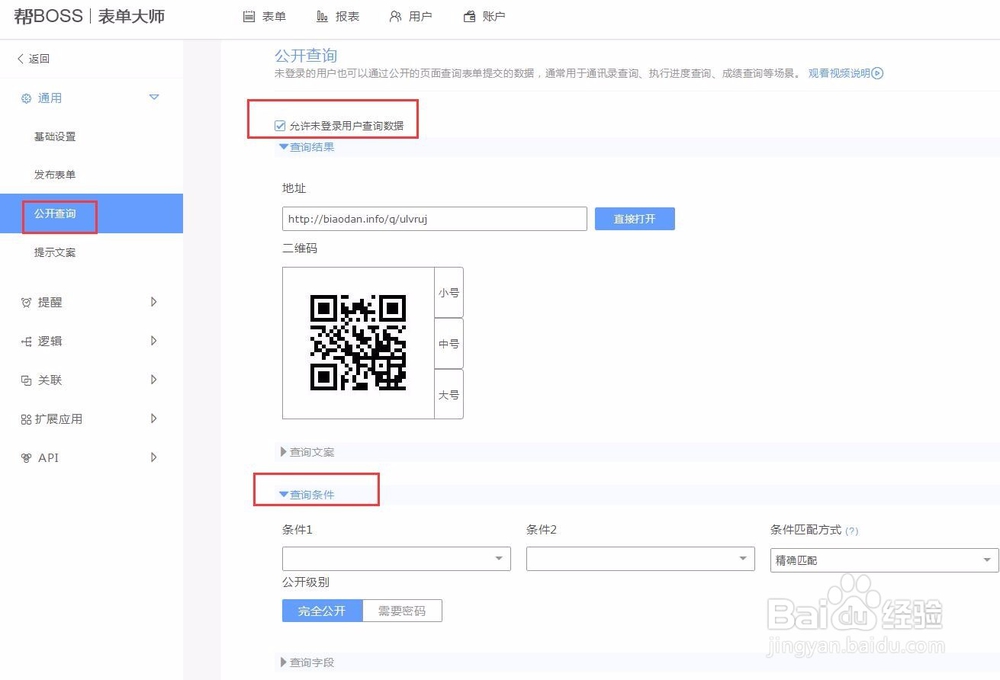Expand the 关联 section arrow
The height and width of the screenshot is (680, 1000).
point(154,380)
